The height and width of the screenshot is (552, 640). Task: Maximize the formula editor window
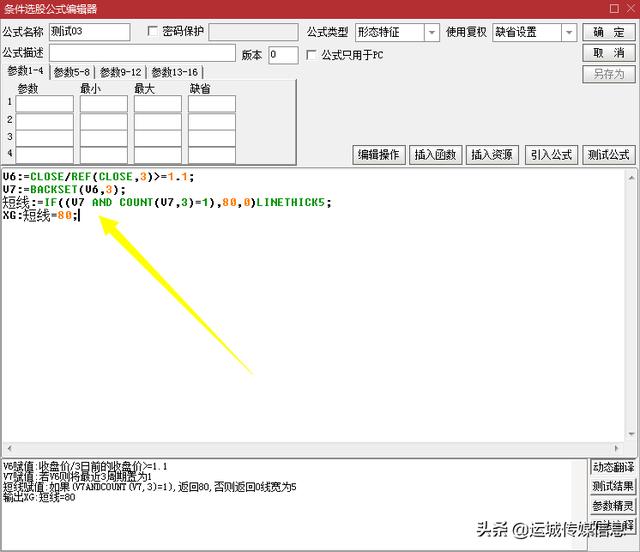pos(614,8)
